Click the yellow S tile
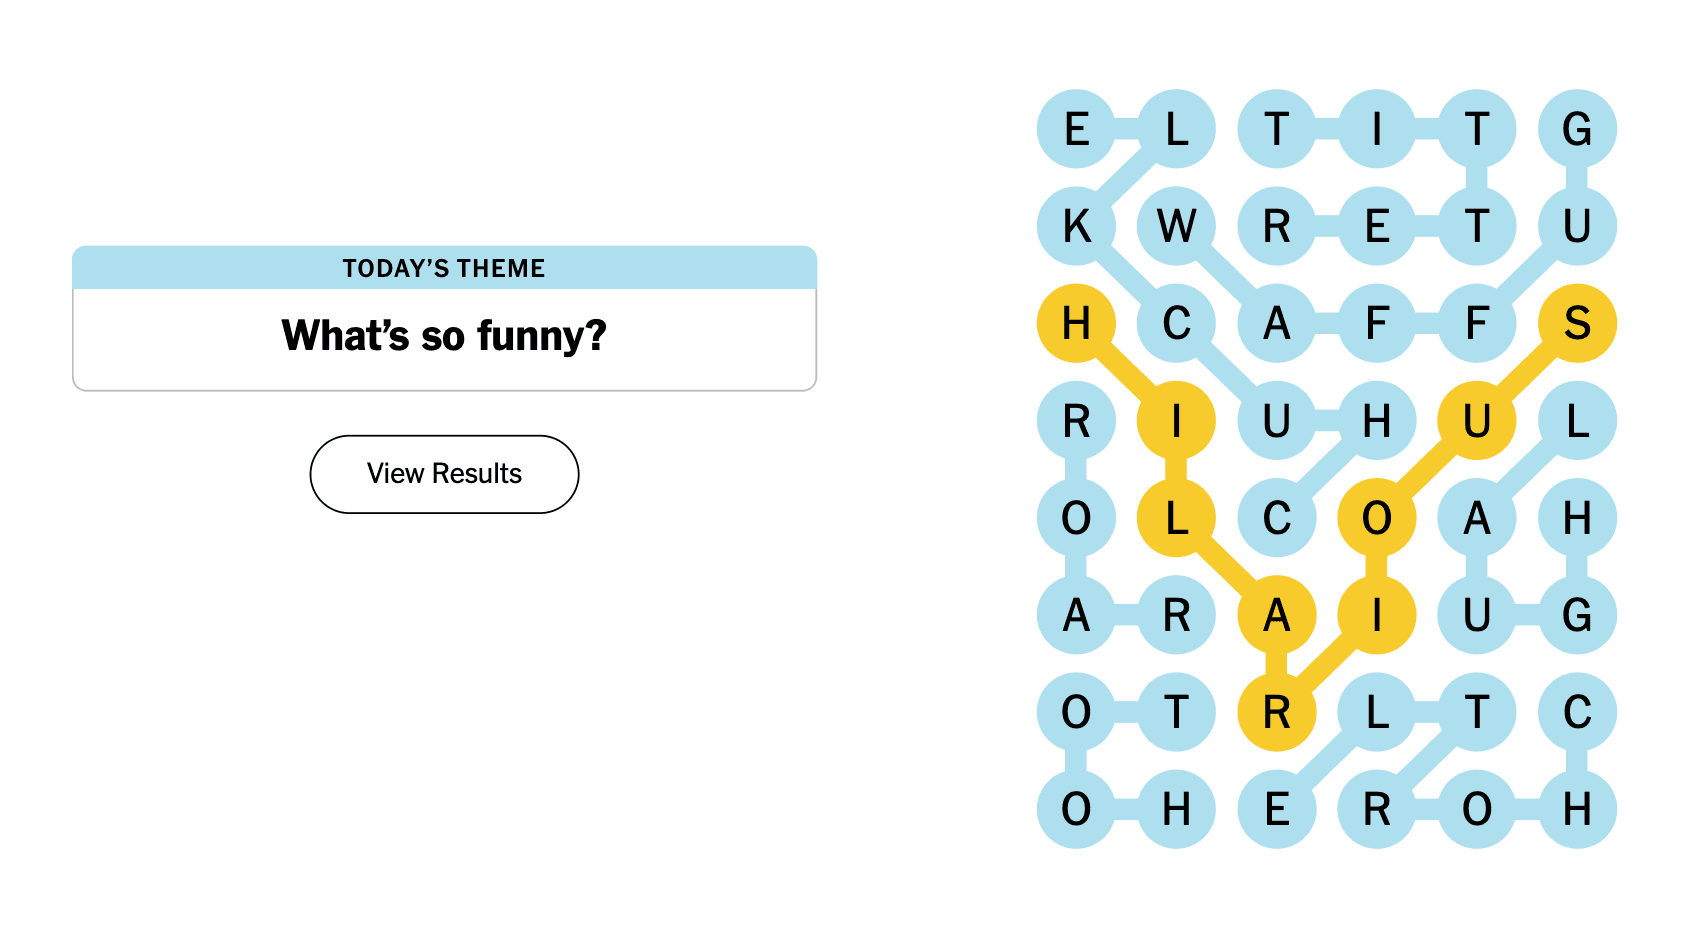Viewport: 1686px width, 930px height. [1577, 323]
